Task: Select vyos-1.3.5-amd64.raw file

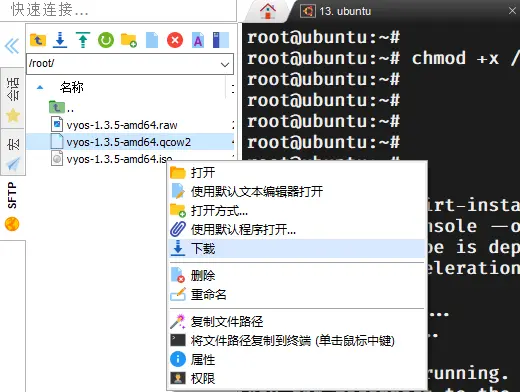Action: (130, 125)
